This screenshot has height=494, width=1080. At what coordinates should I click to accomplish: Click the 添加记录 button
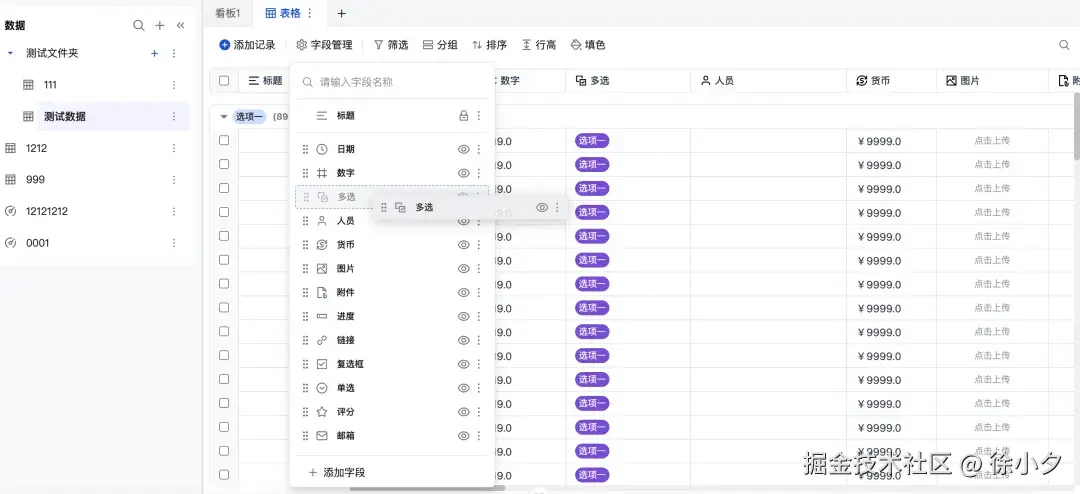pyautogui.click(x=246, y=45)
